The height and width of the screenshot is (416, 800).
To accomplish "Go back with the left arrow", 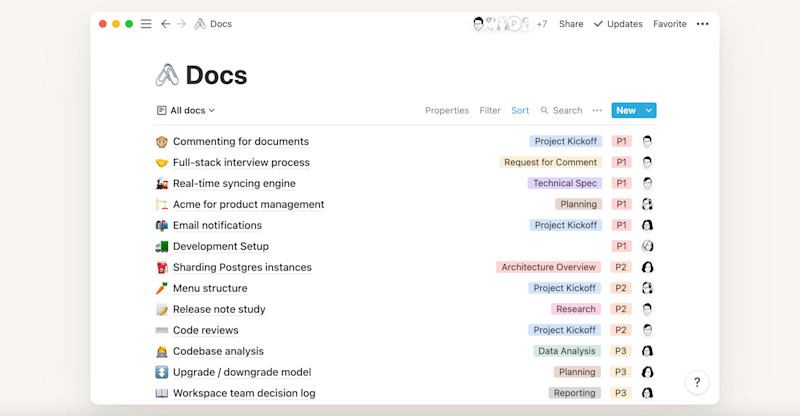I will point(165,24).
